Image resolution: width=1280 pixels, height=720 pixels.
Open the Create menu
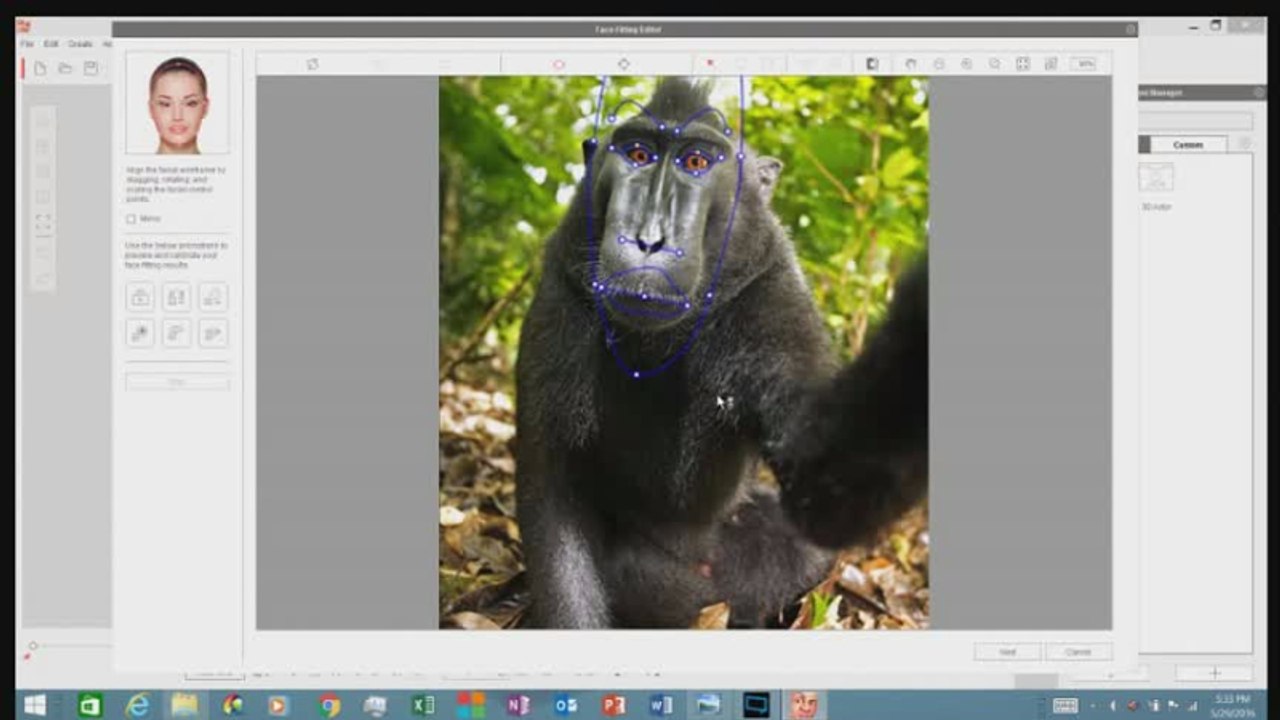click(x=80, y=44)
